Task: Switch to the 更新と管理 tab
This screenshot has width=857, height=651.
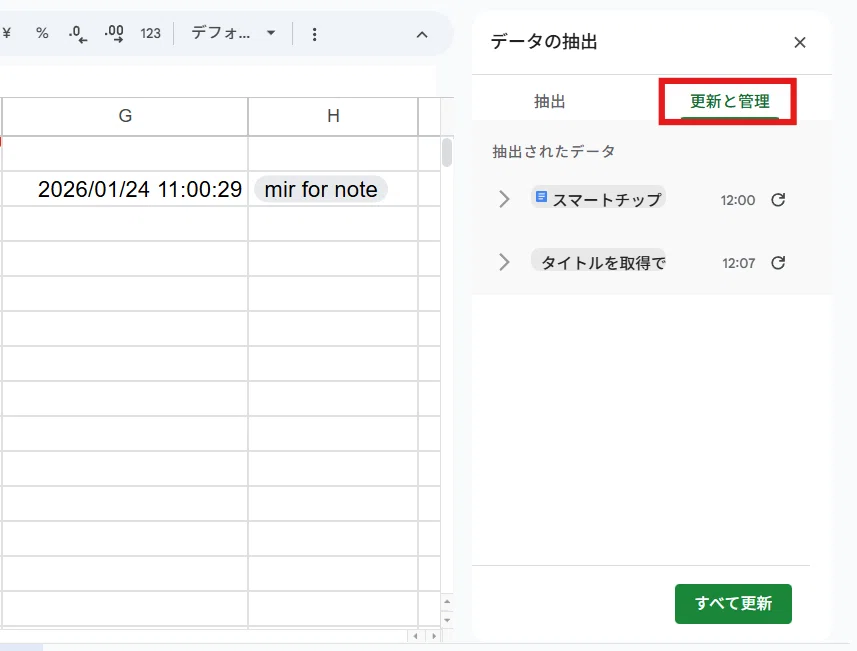Action: tap(730, 101)
